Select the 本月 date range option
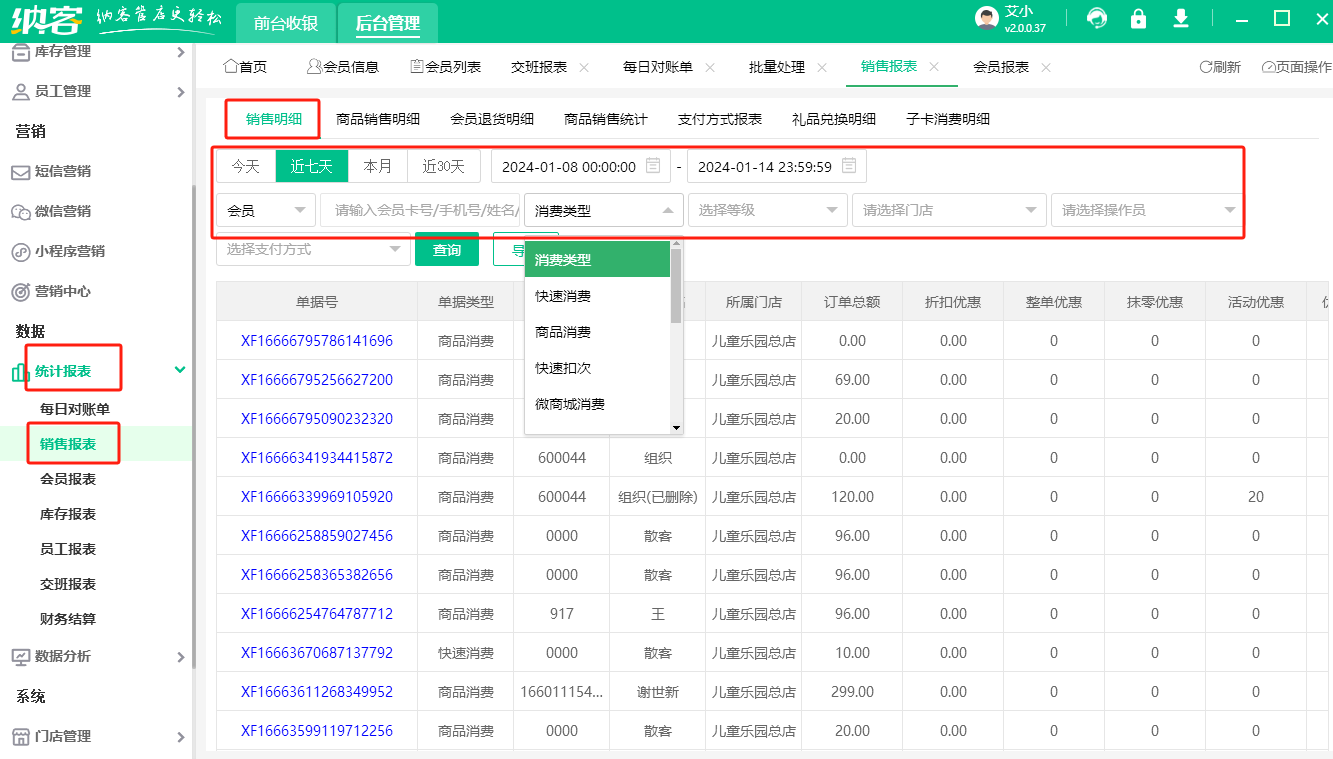 tap(378, 166)
